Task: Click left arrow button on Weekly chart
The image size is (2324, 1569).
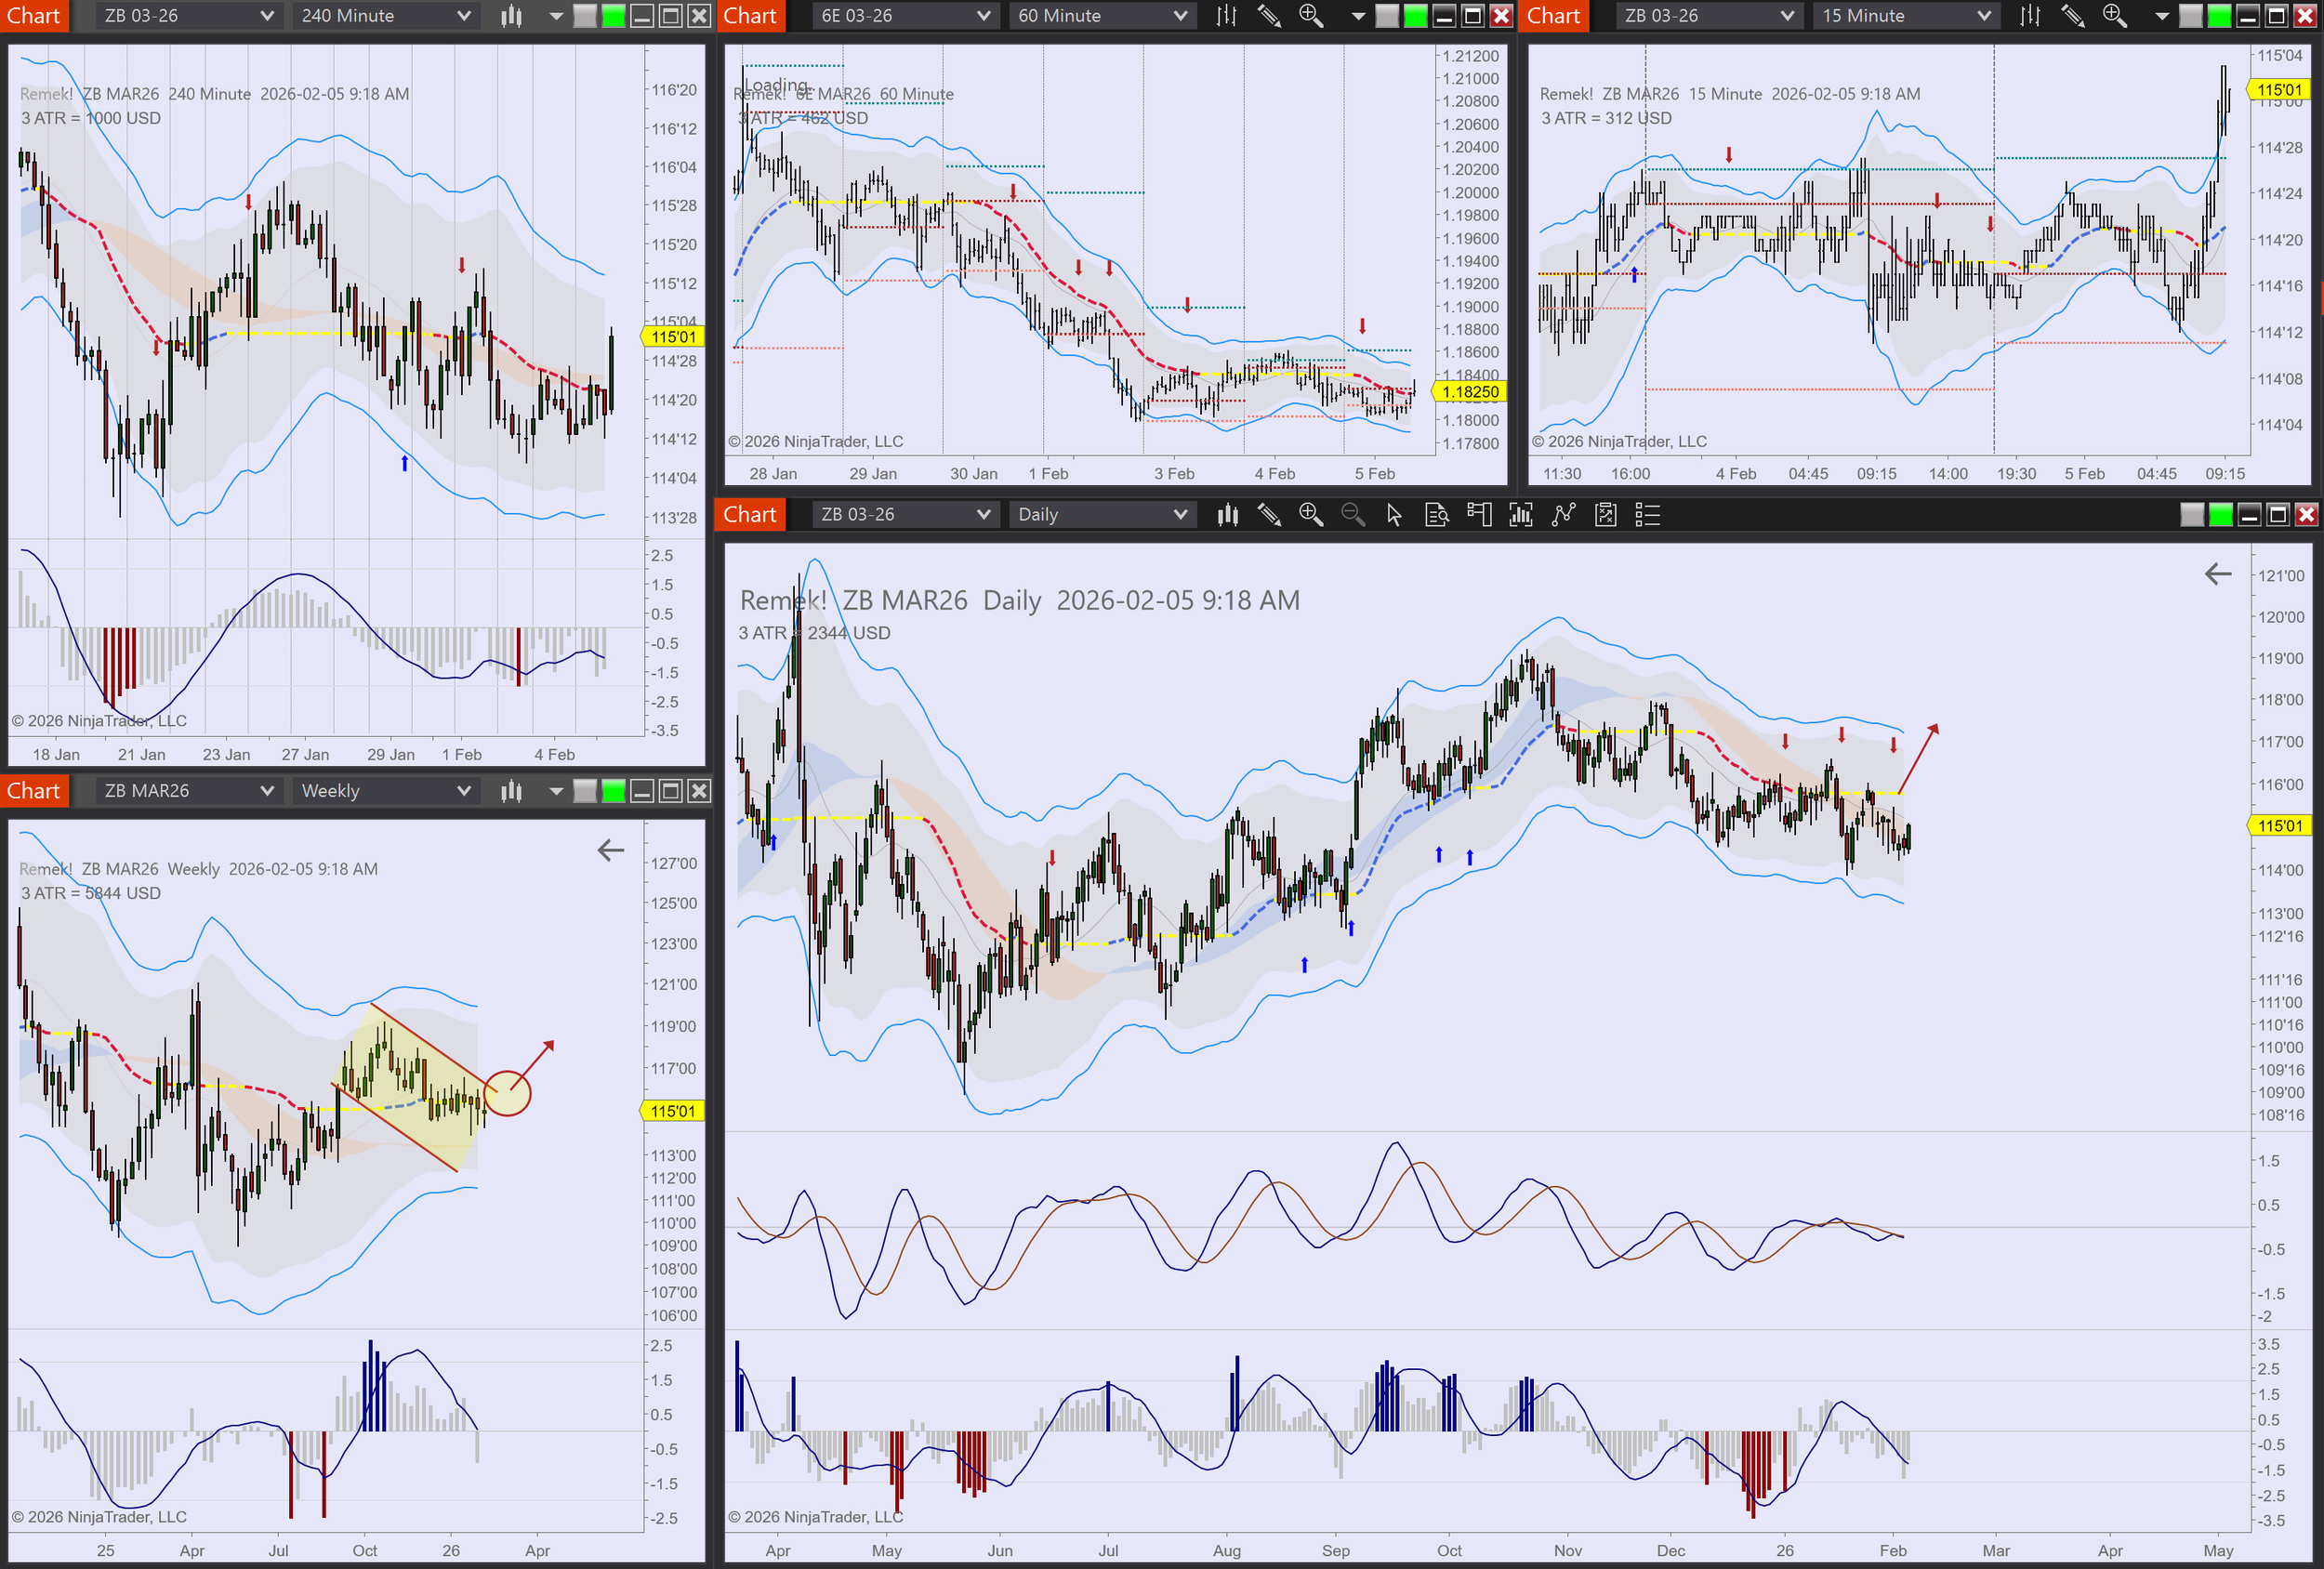Action: point(610,851)
